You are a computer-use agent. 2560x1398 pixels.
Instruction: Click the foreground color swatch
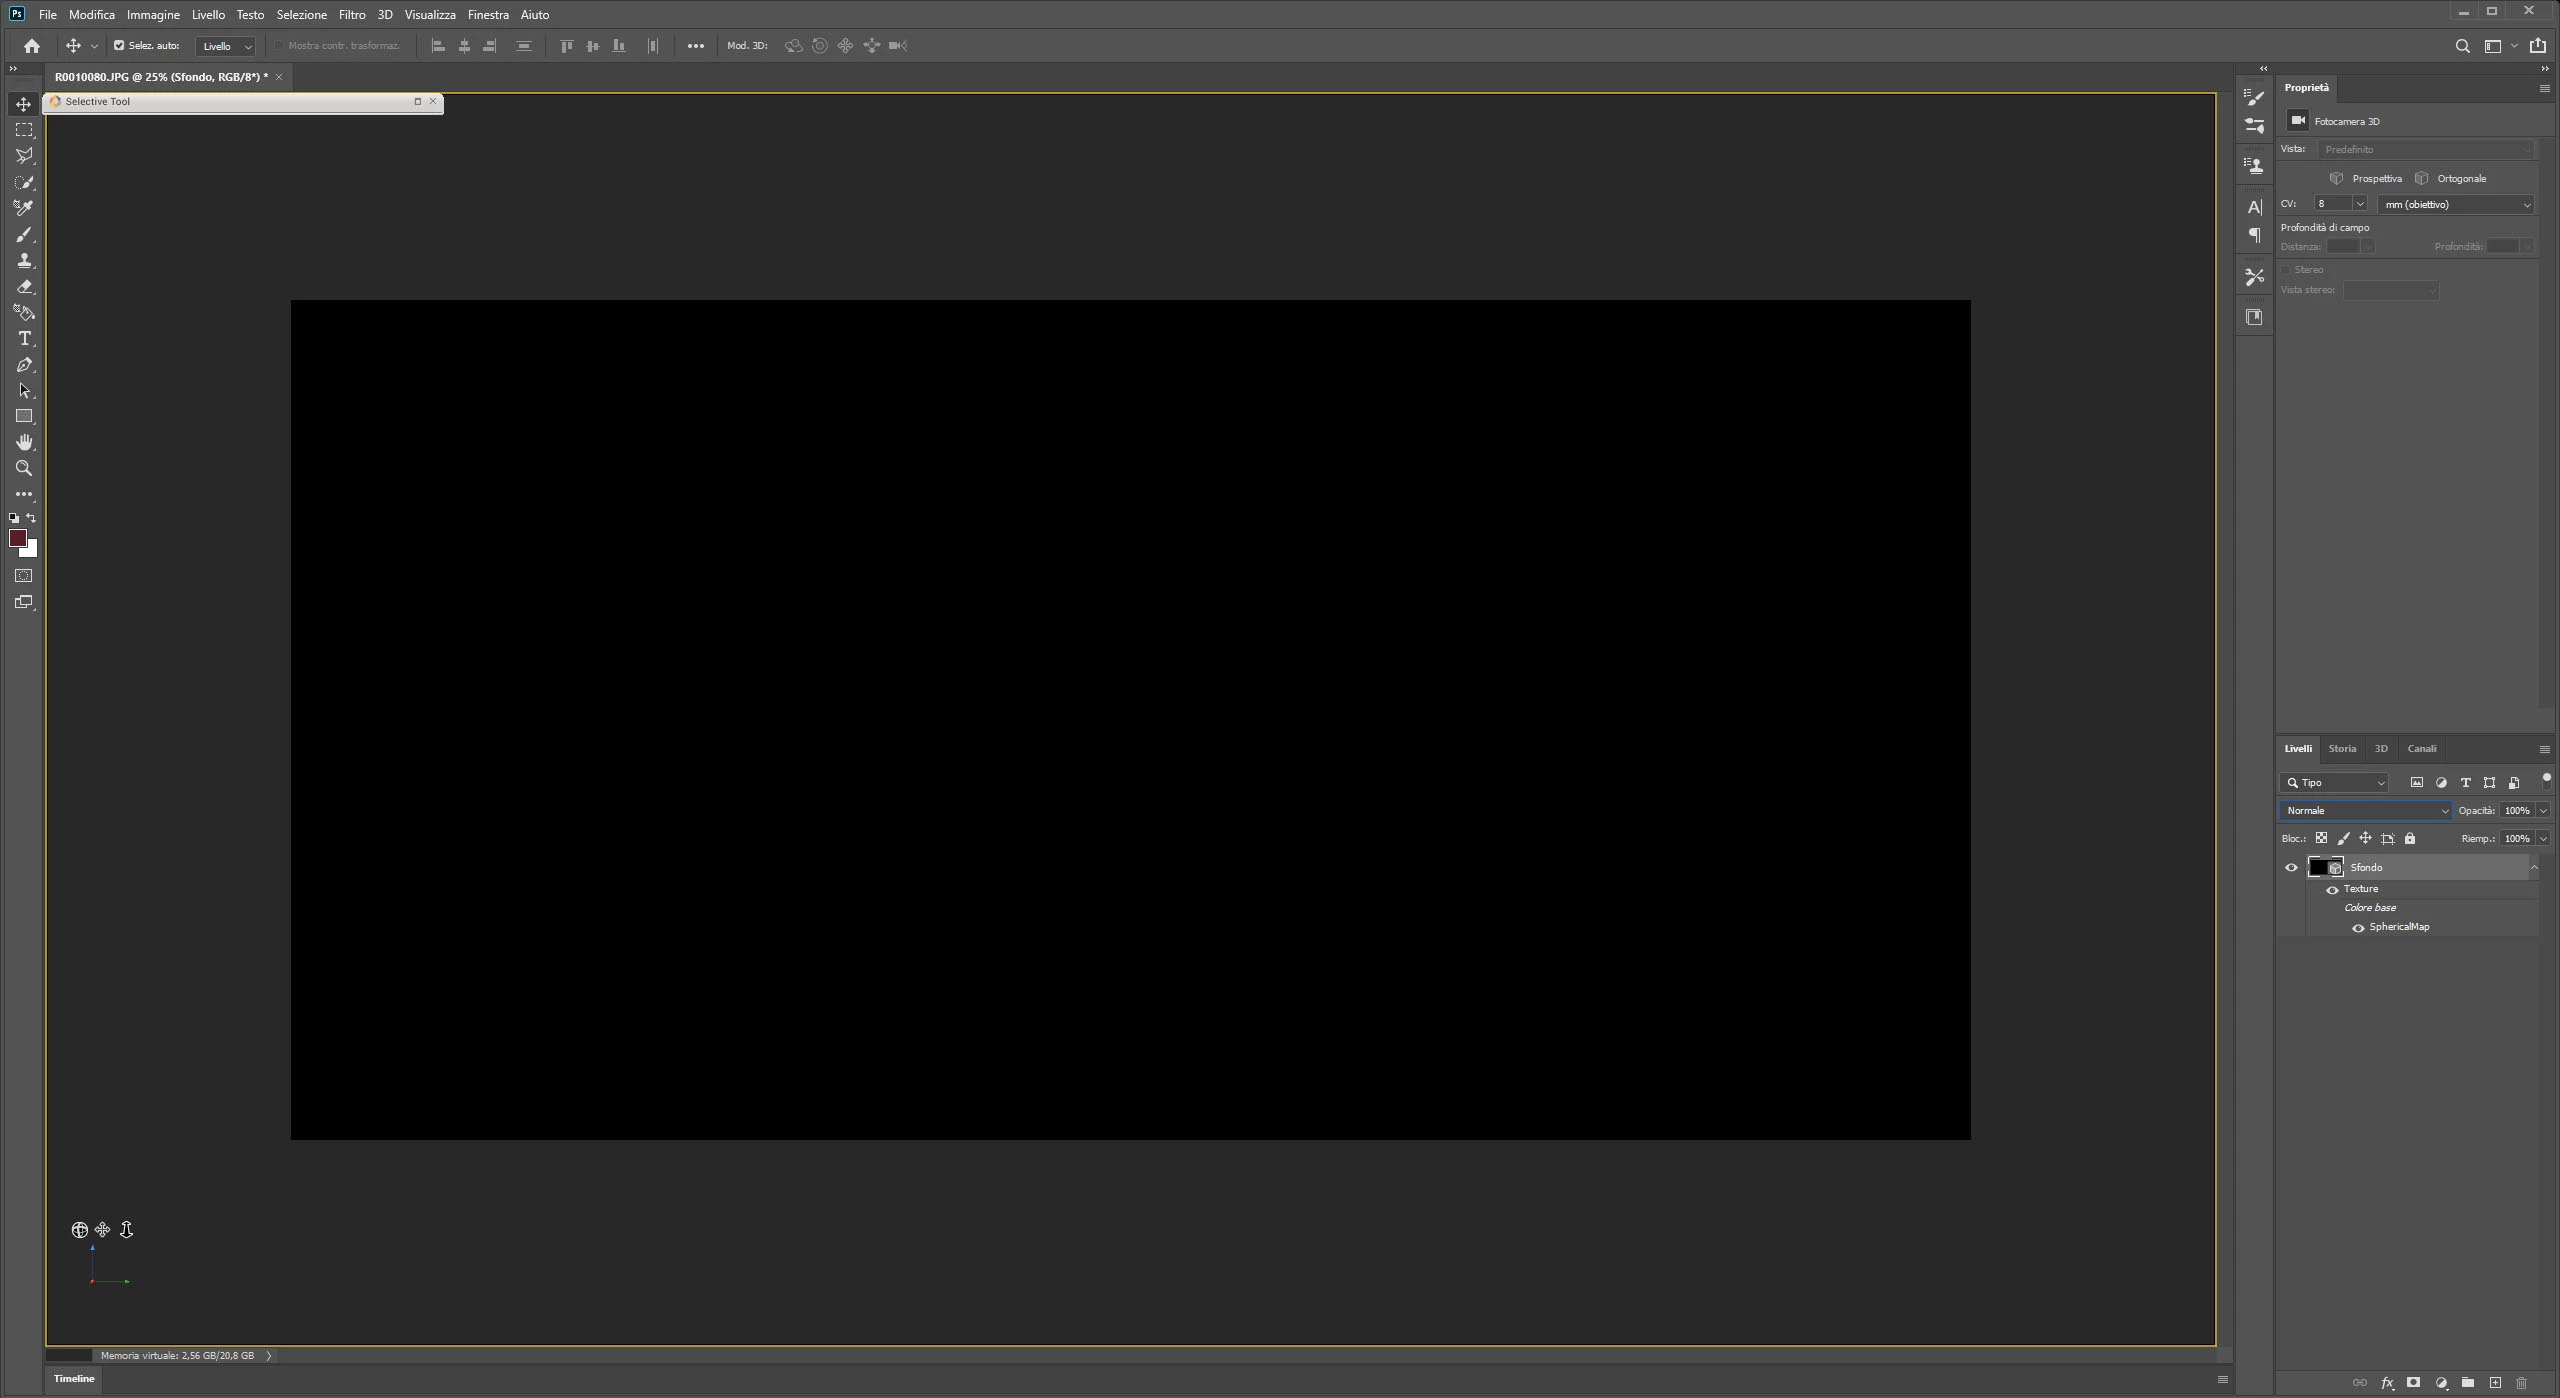pos(17,538)
